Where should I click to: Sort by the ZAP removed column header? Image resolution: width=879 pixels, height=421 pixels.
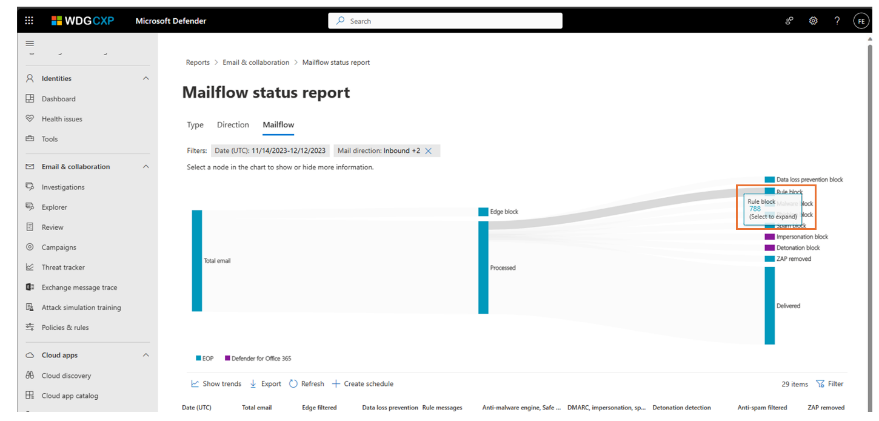pyautogui.click(x=826, y=408)
